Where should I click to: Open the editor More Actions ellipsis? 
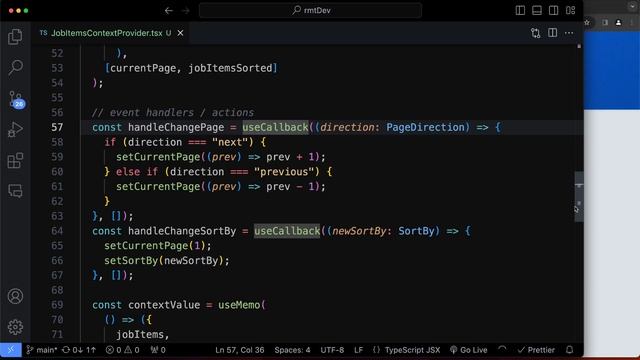569,33
